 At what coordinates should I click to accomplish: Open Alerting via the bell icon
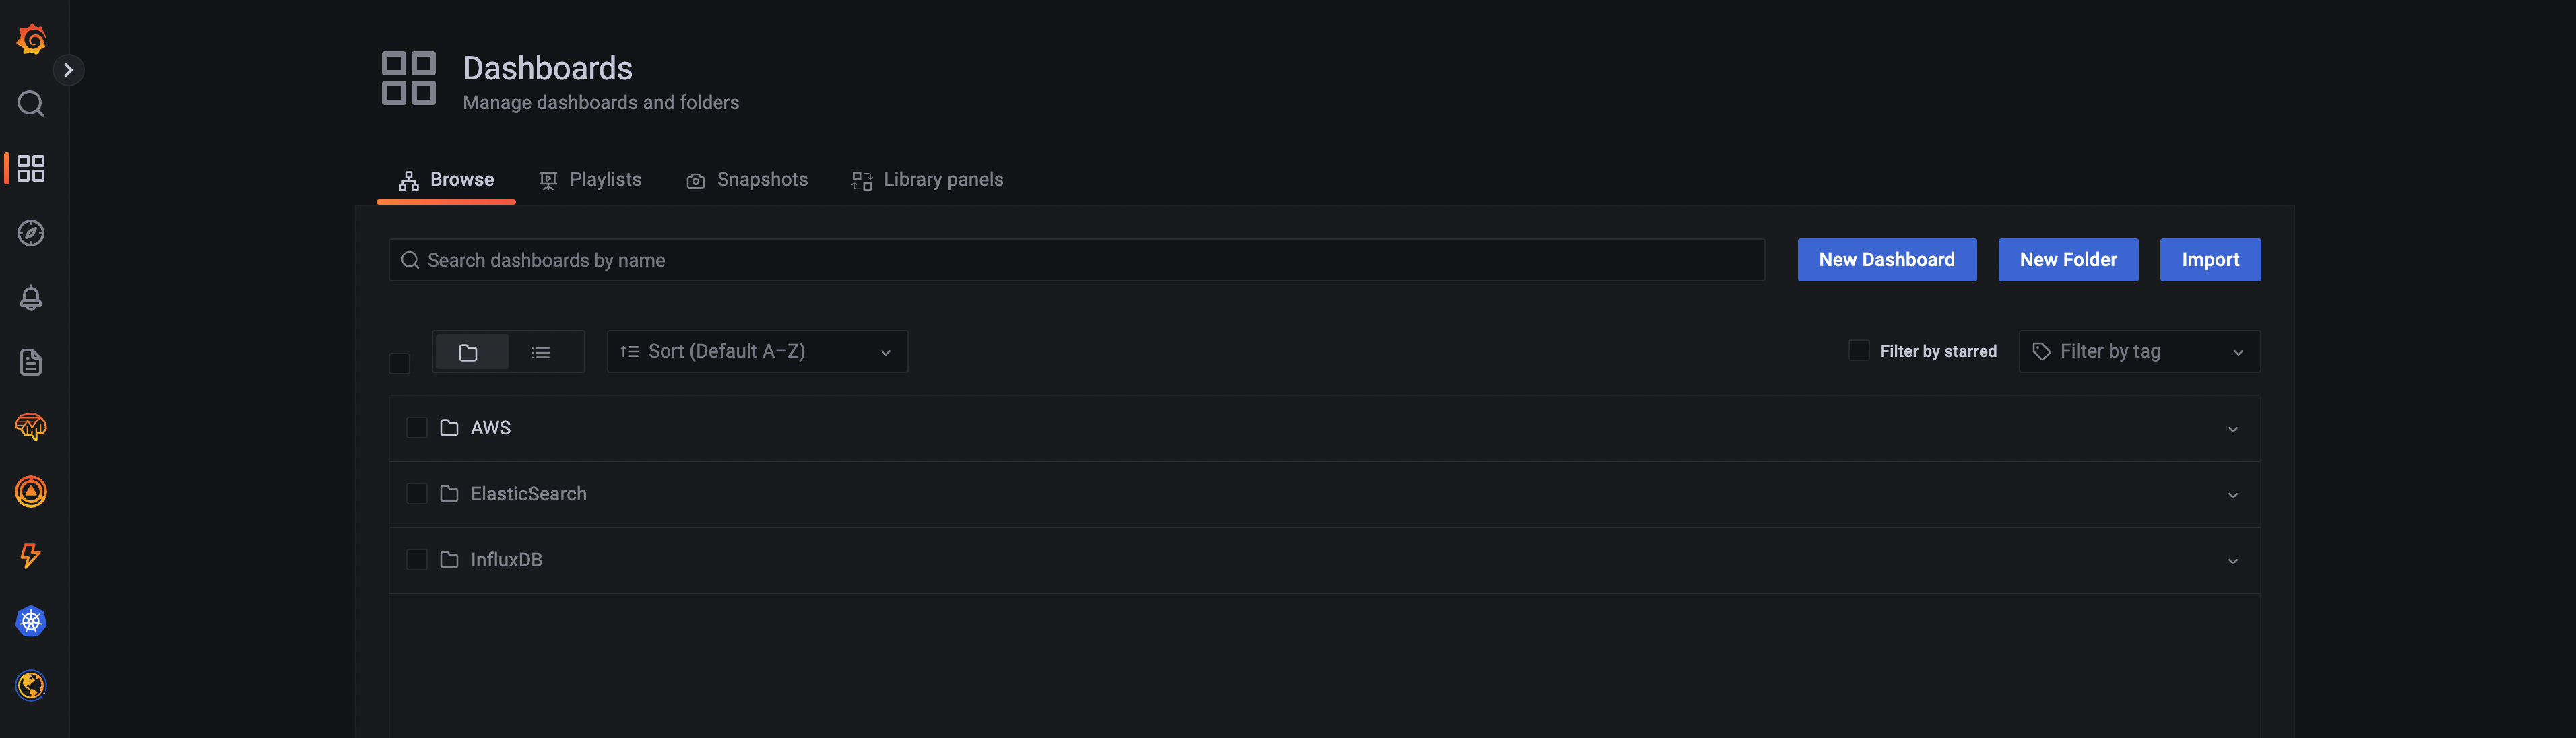pyautogui.click(x=30, y=297)
